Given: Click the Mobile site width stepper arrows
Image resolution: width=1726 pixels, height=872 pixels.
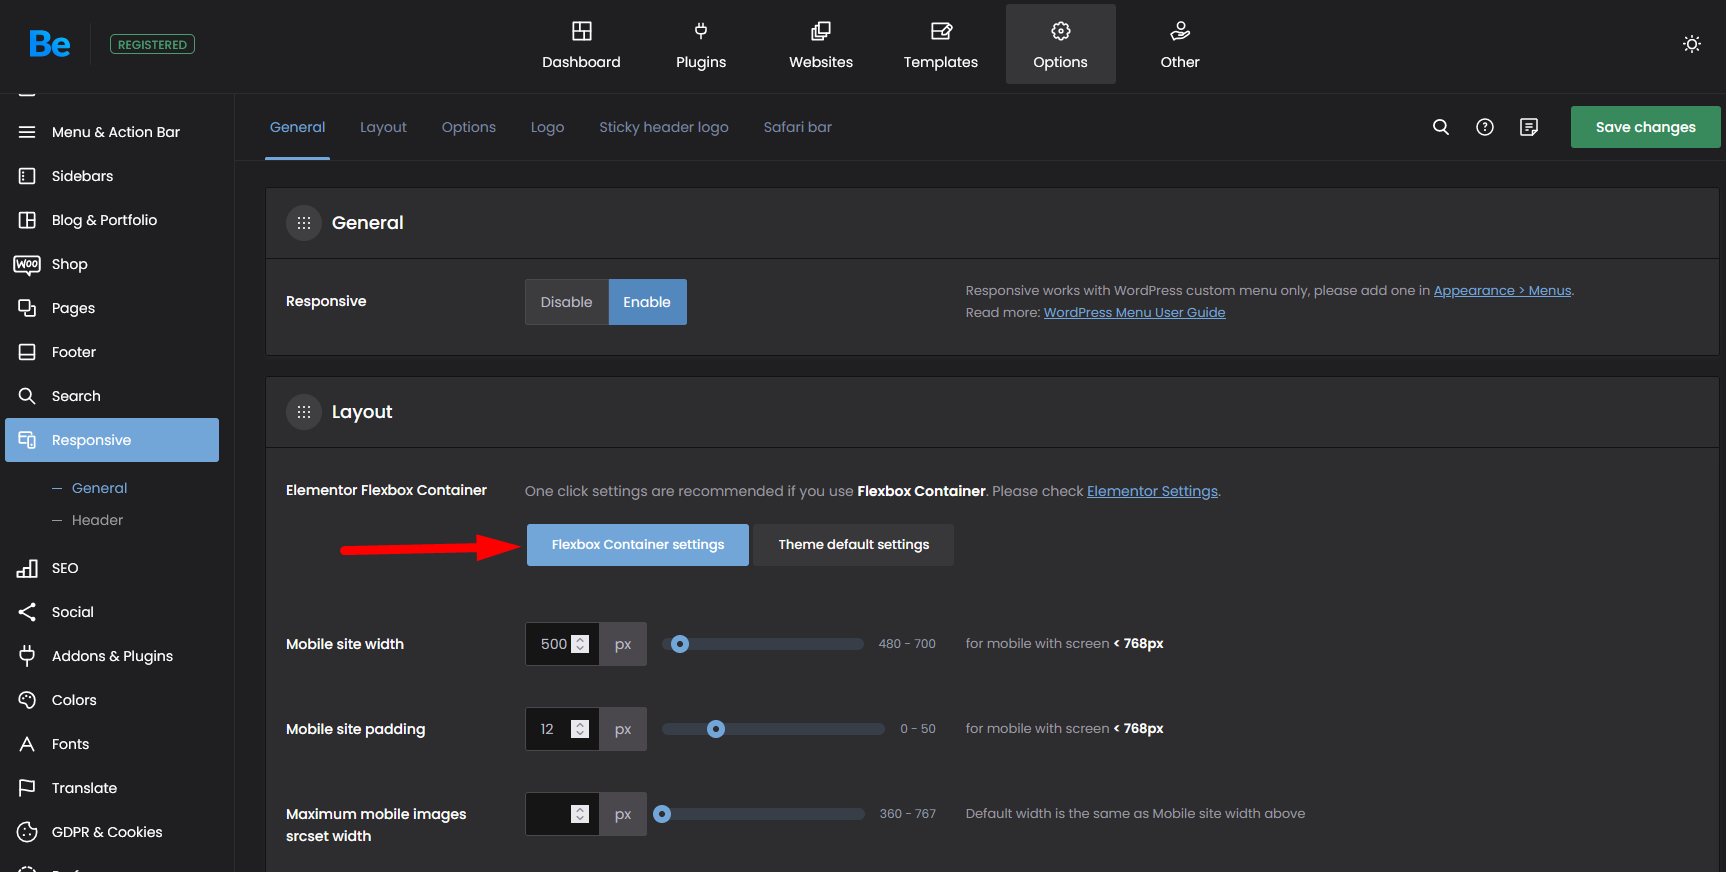Looking at the screenshot, I should [x=580, y=644].
